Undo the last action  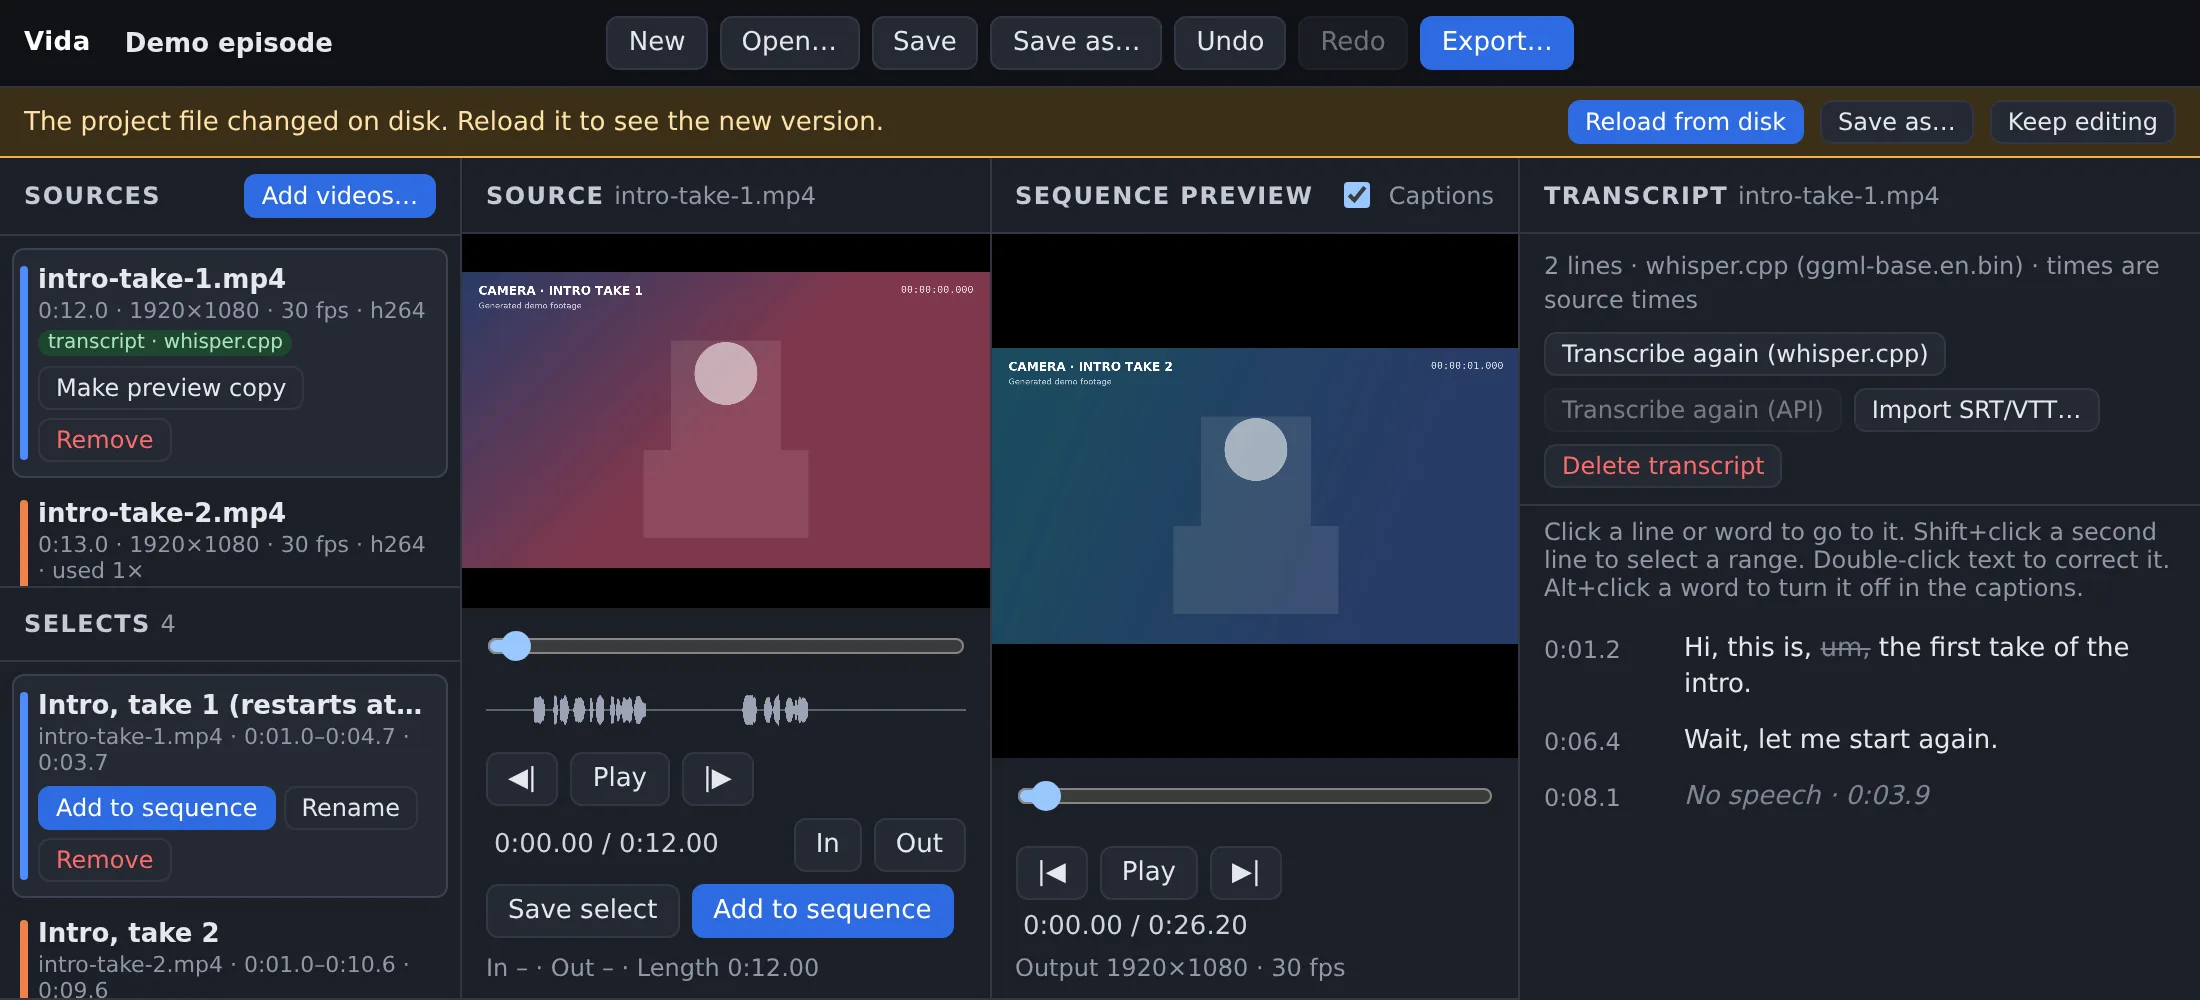tap(1230, 42)
